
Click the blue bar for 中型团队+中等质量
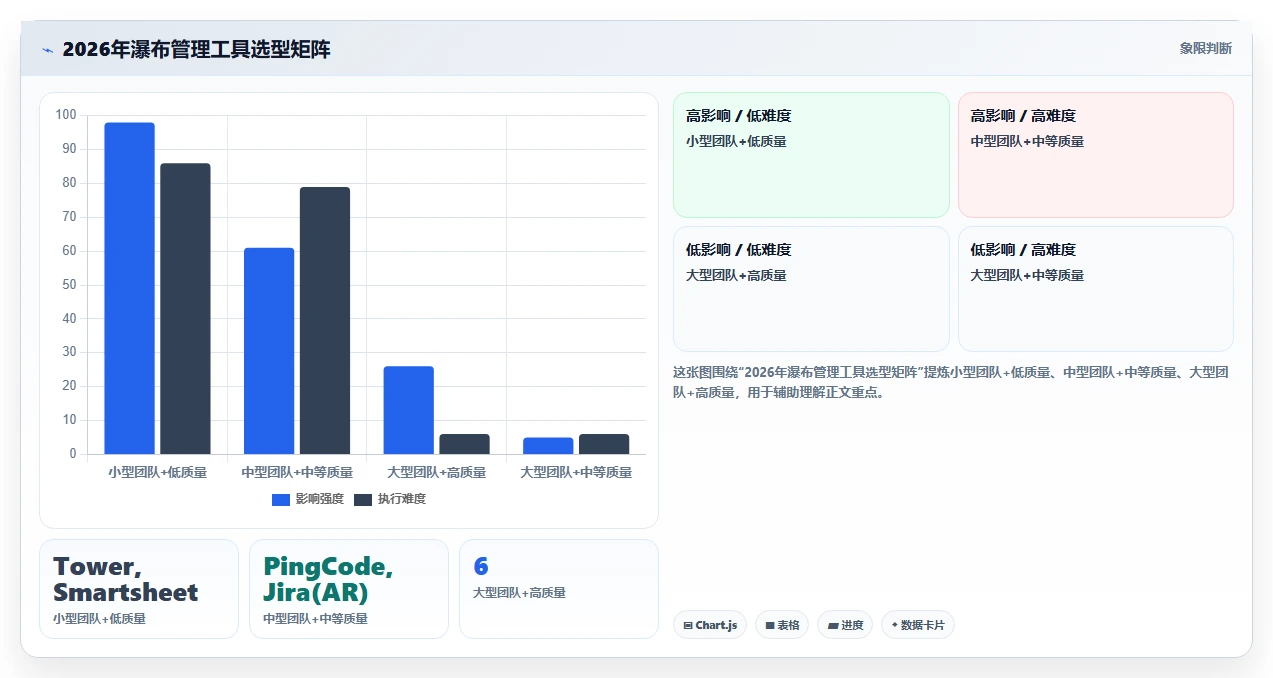(269, 351)
